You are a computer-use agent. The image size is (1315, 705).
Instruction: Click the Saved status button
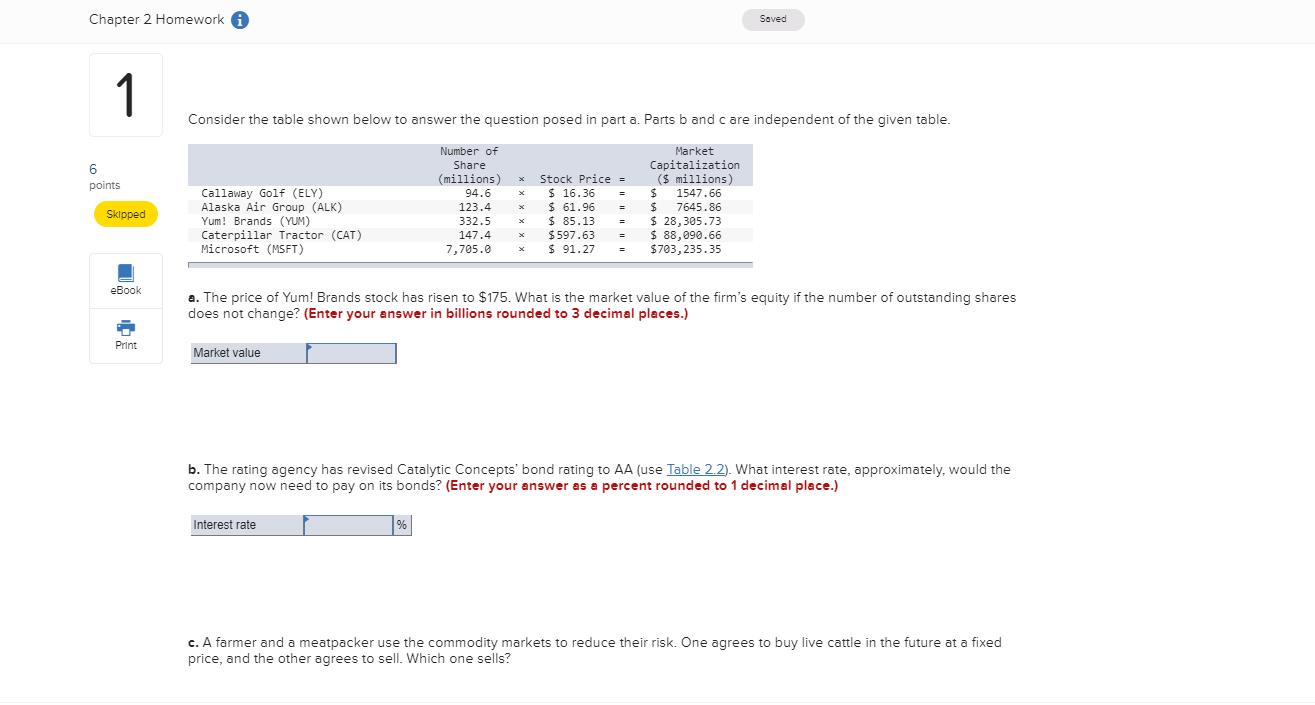click(773, 19)
